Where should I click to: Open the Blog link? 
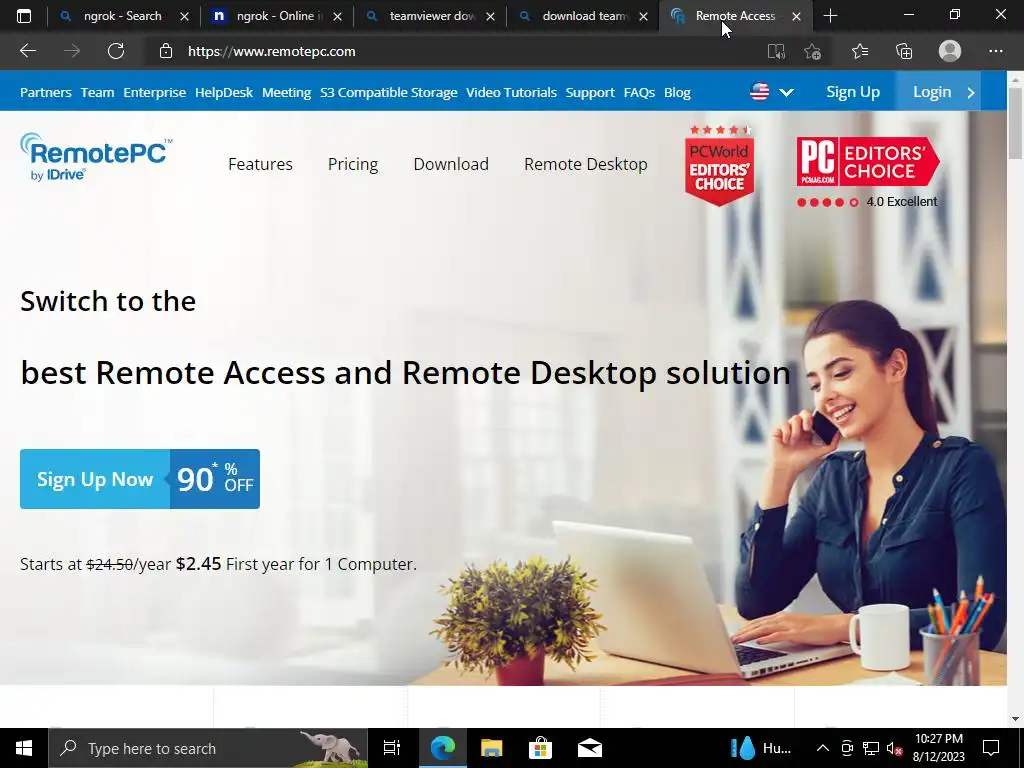pos(677,92)
